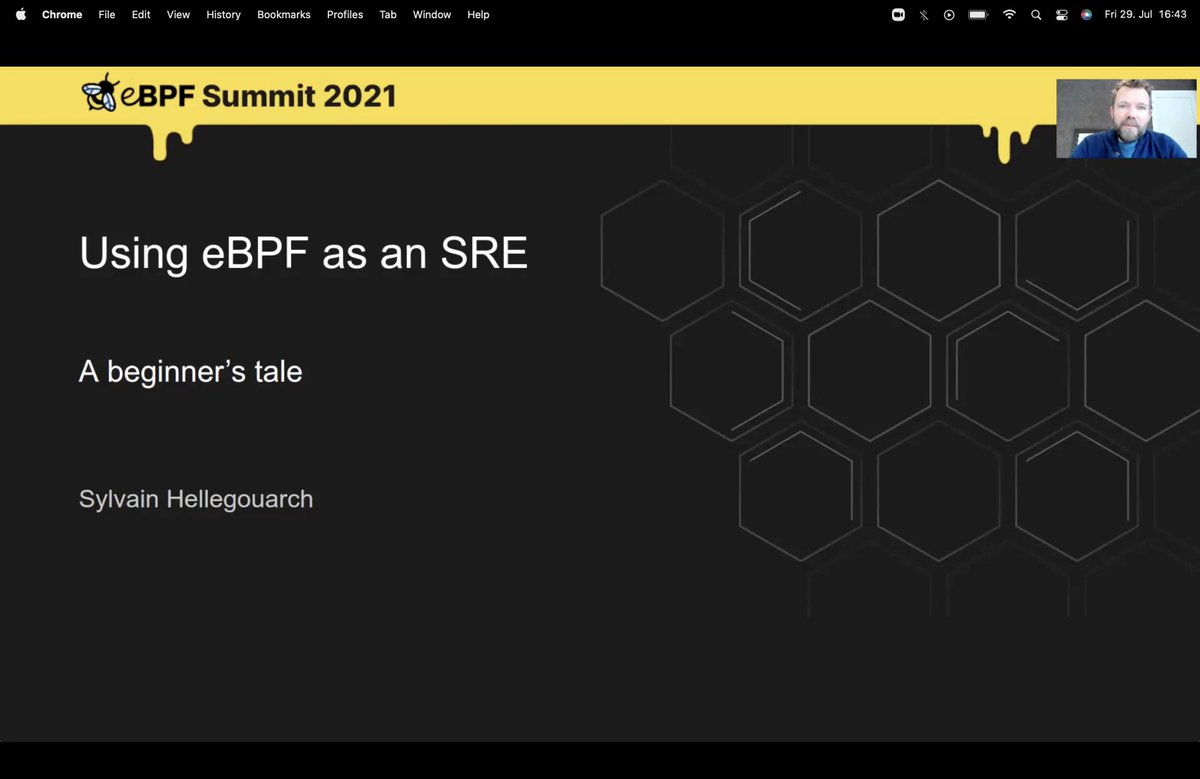
Task: Click the date and time display
Action: 1146,15
